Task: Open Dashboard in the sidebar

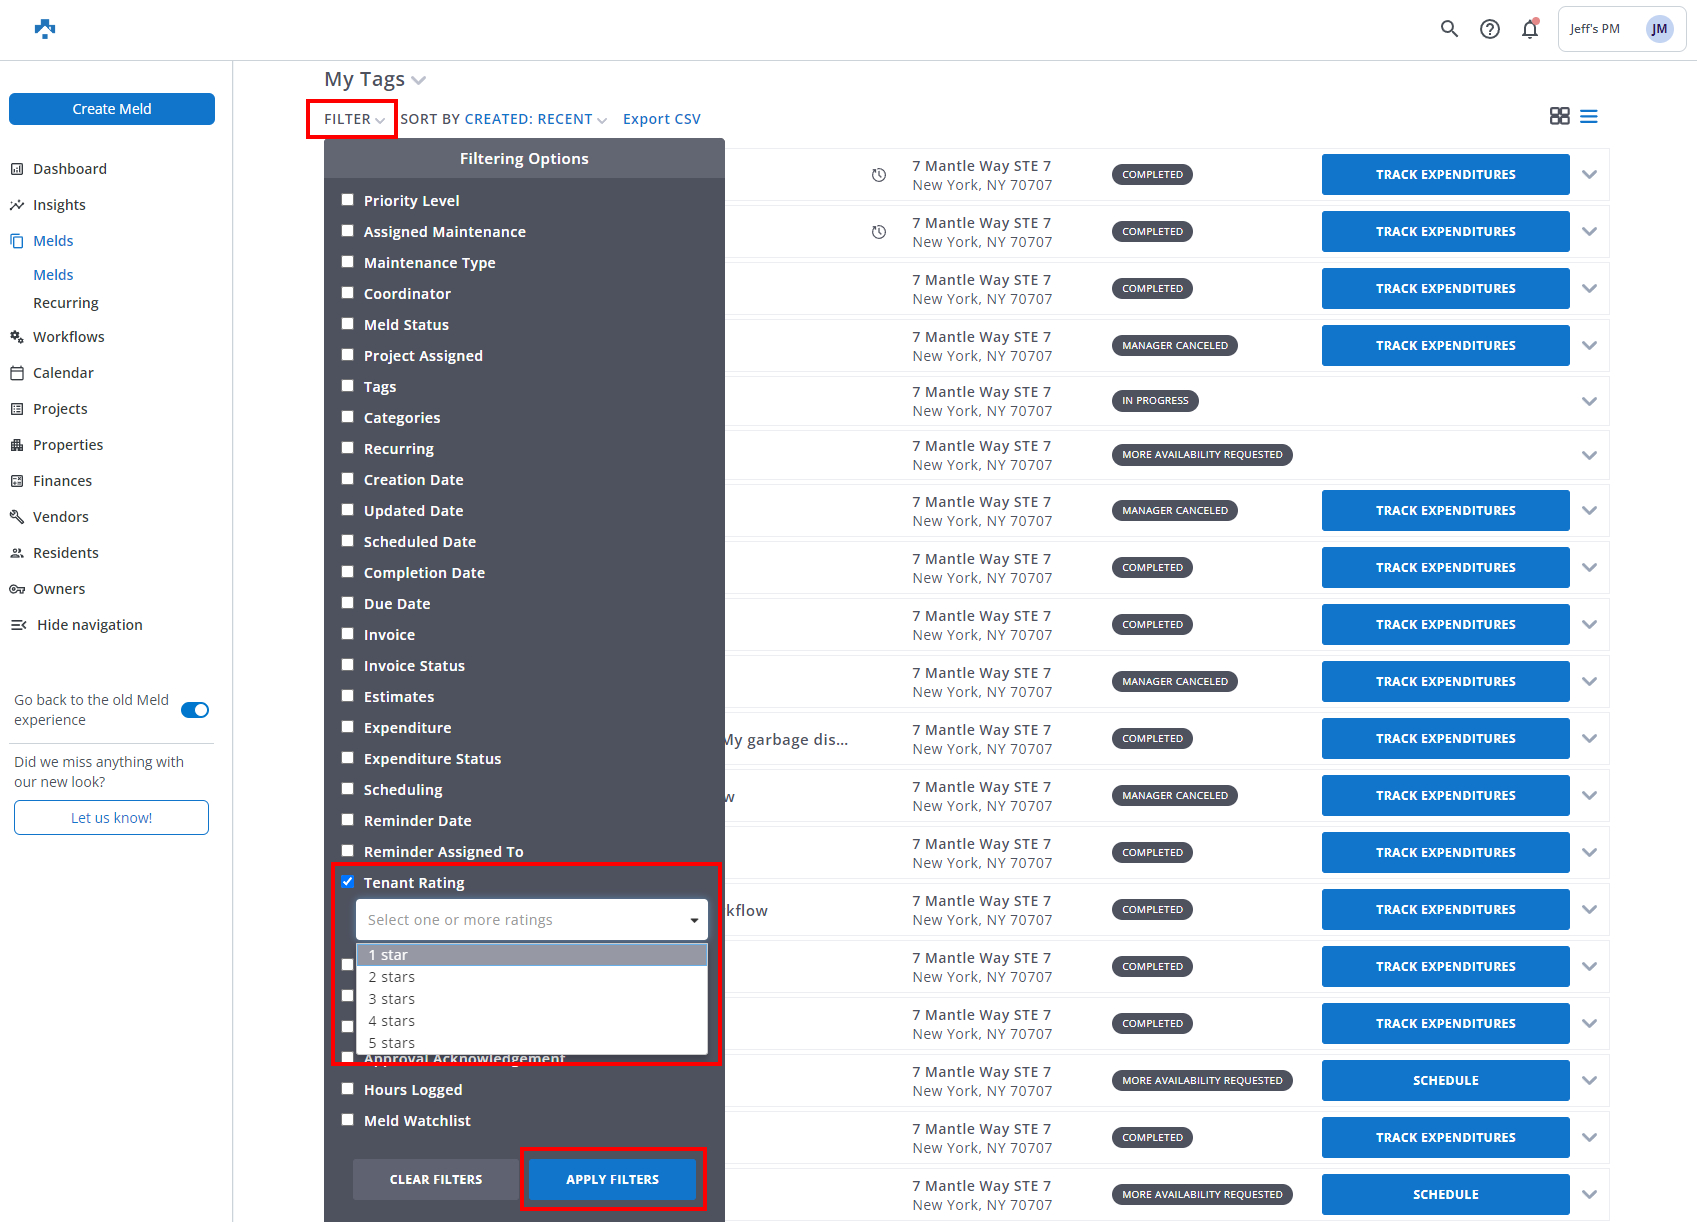Action: pyautogui.click(x=69, y=169)
